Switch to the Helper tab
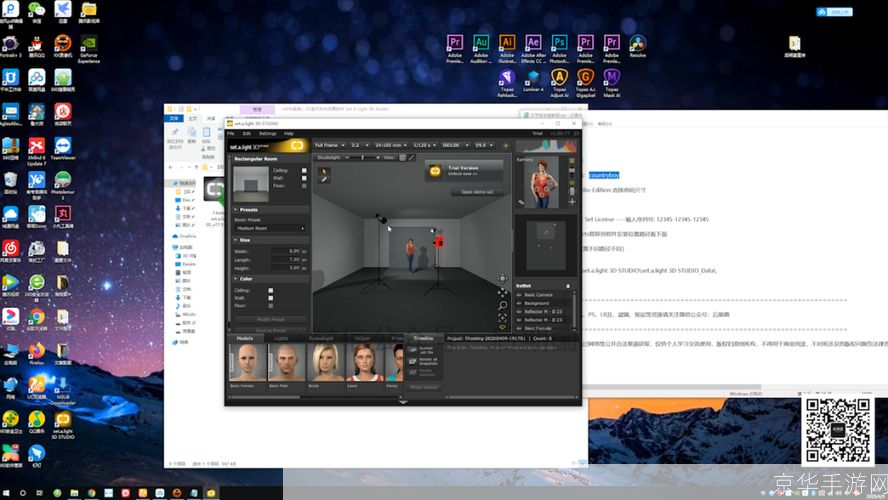888x500 pixels. (362, 339)
